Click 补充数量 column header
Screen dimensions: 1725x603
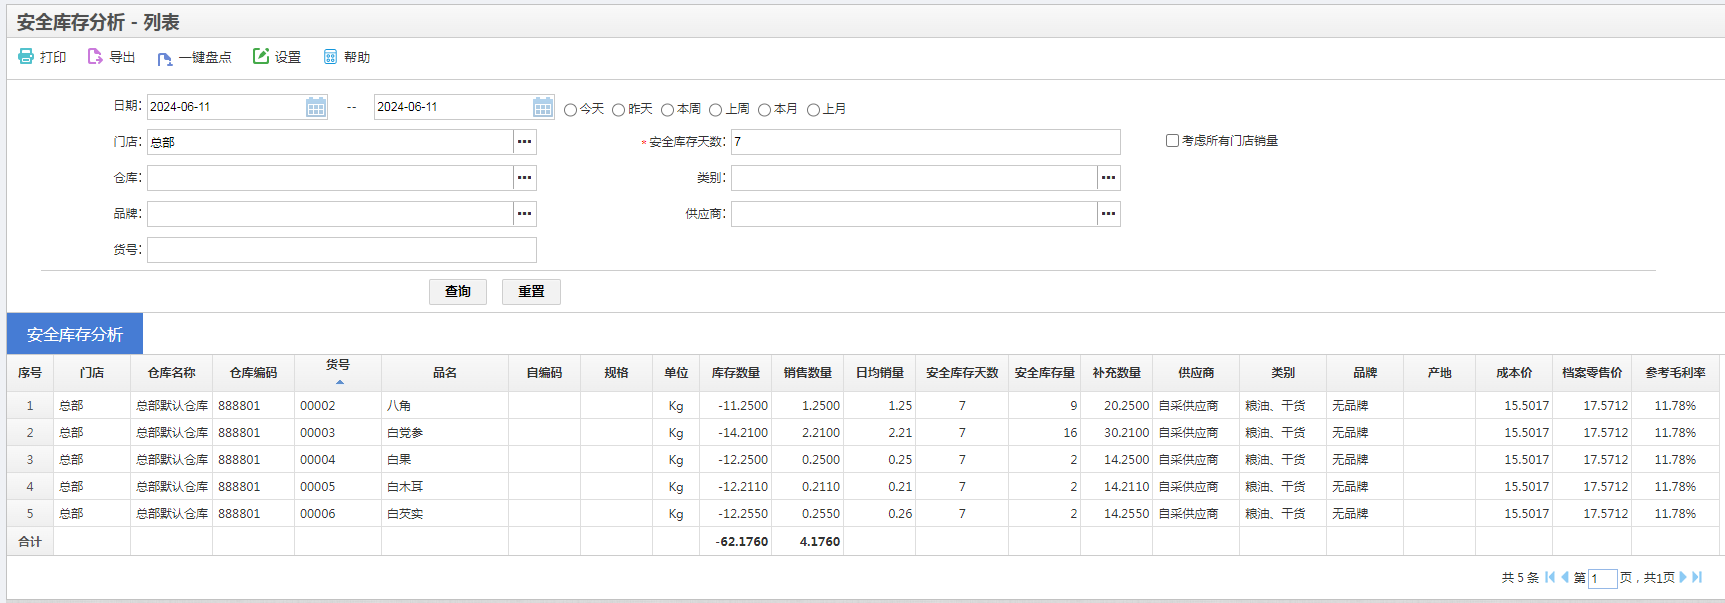pyautogui.click(x=1117, y=373)
